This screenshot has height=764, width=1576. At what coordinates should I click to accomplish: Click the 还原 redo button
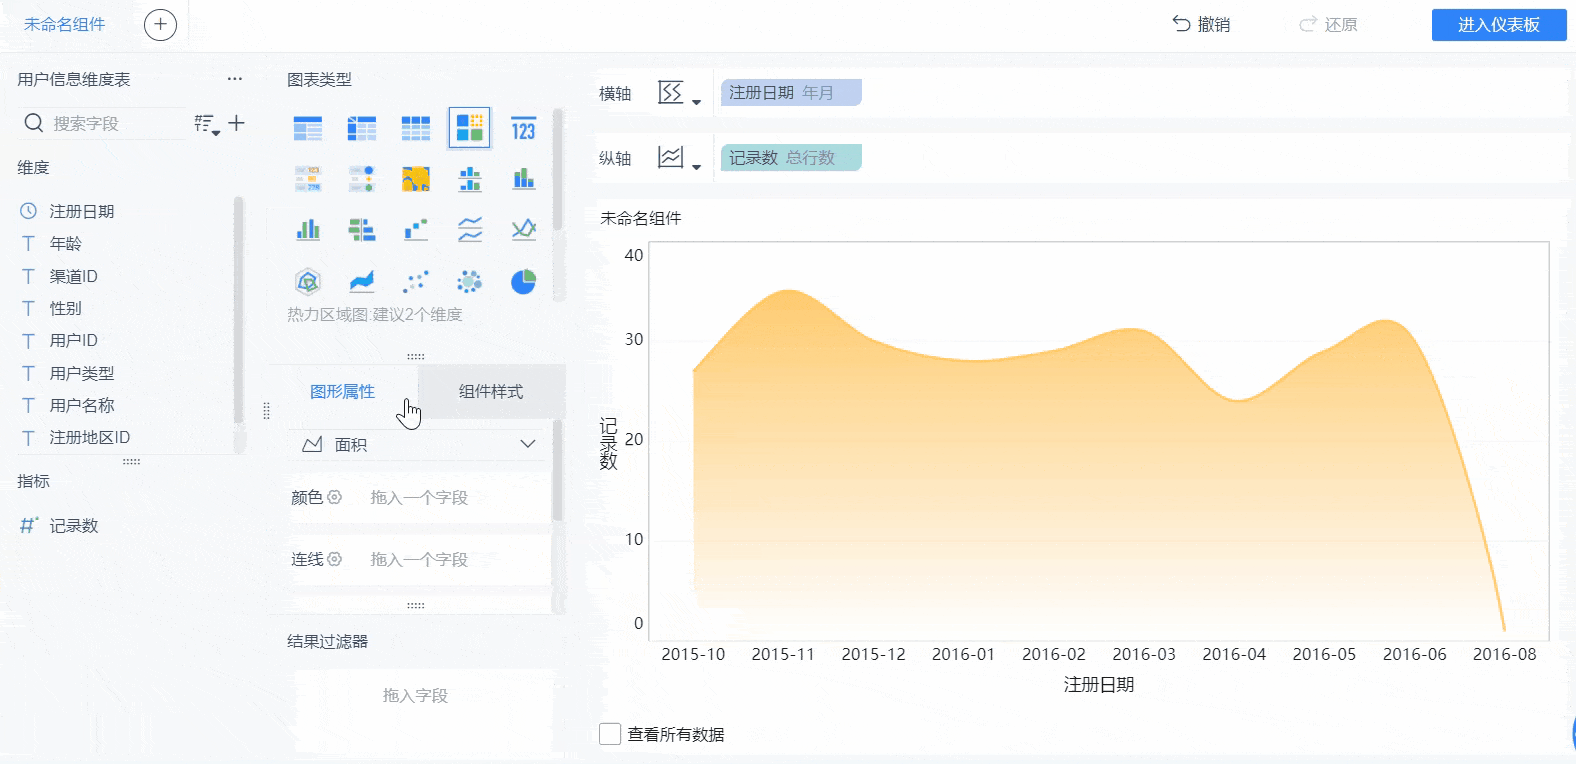1328,25
